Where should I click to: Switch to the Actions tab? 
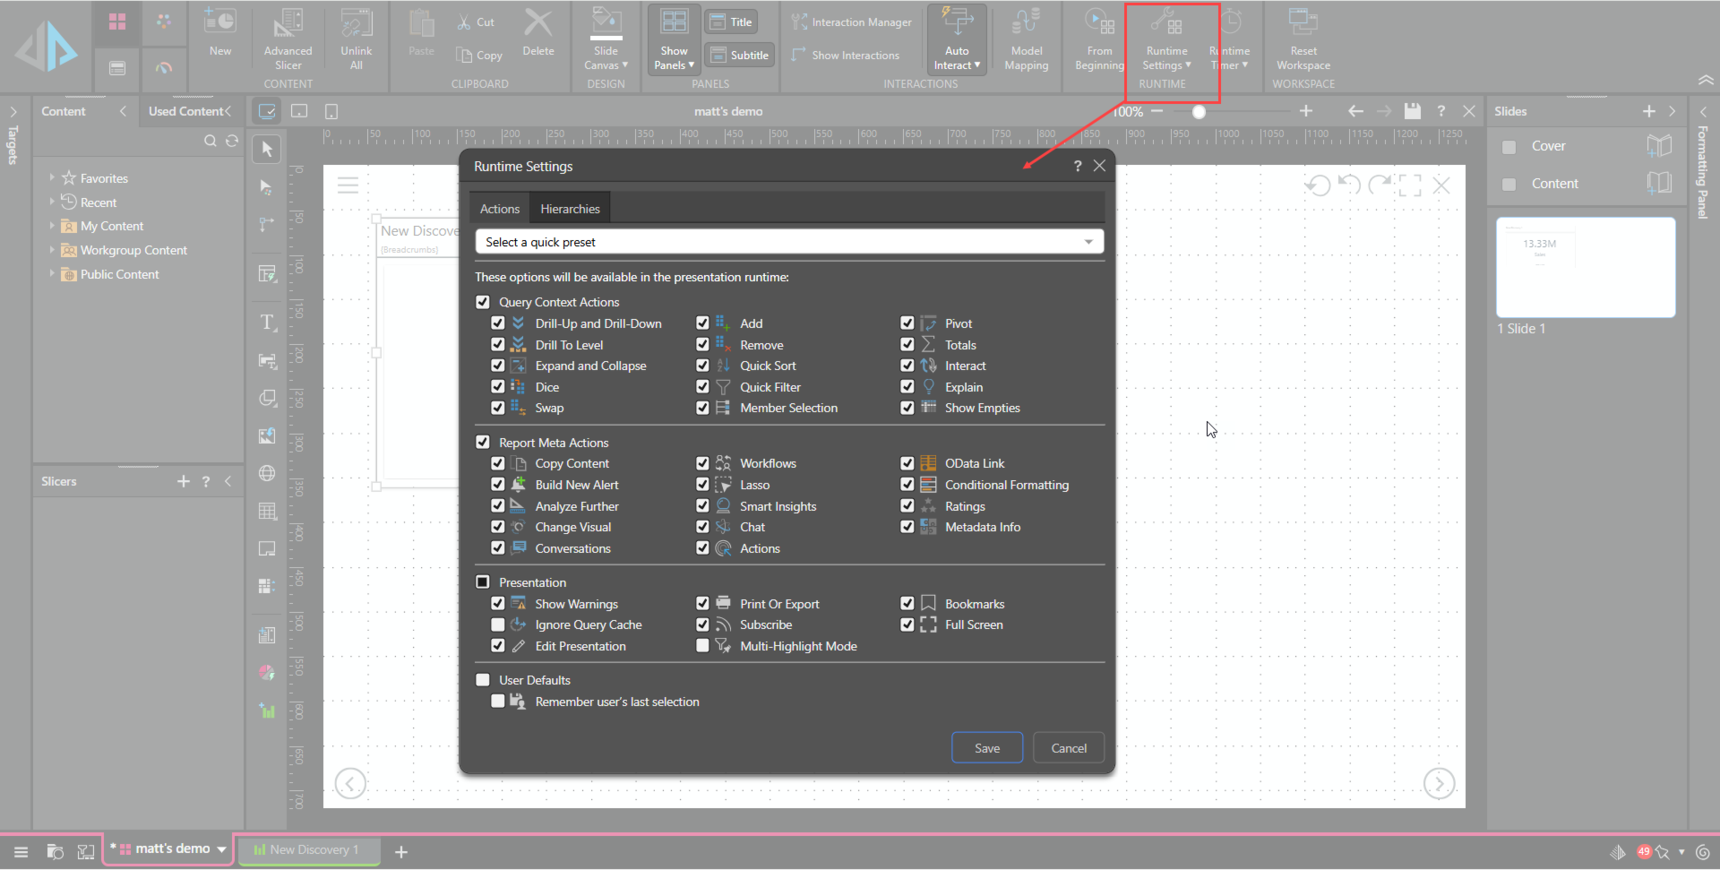point(499,209)
